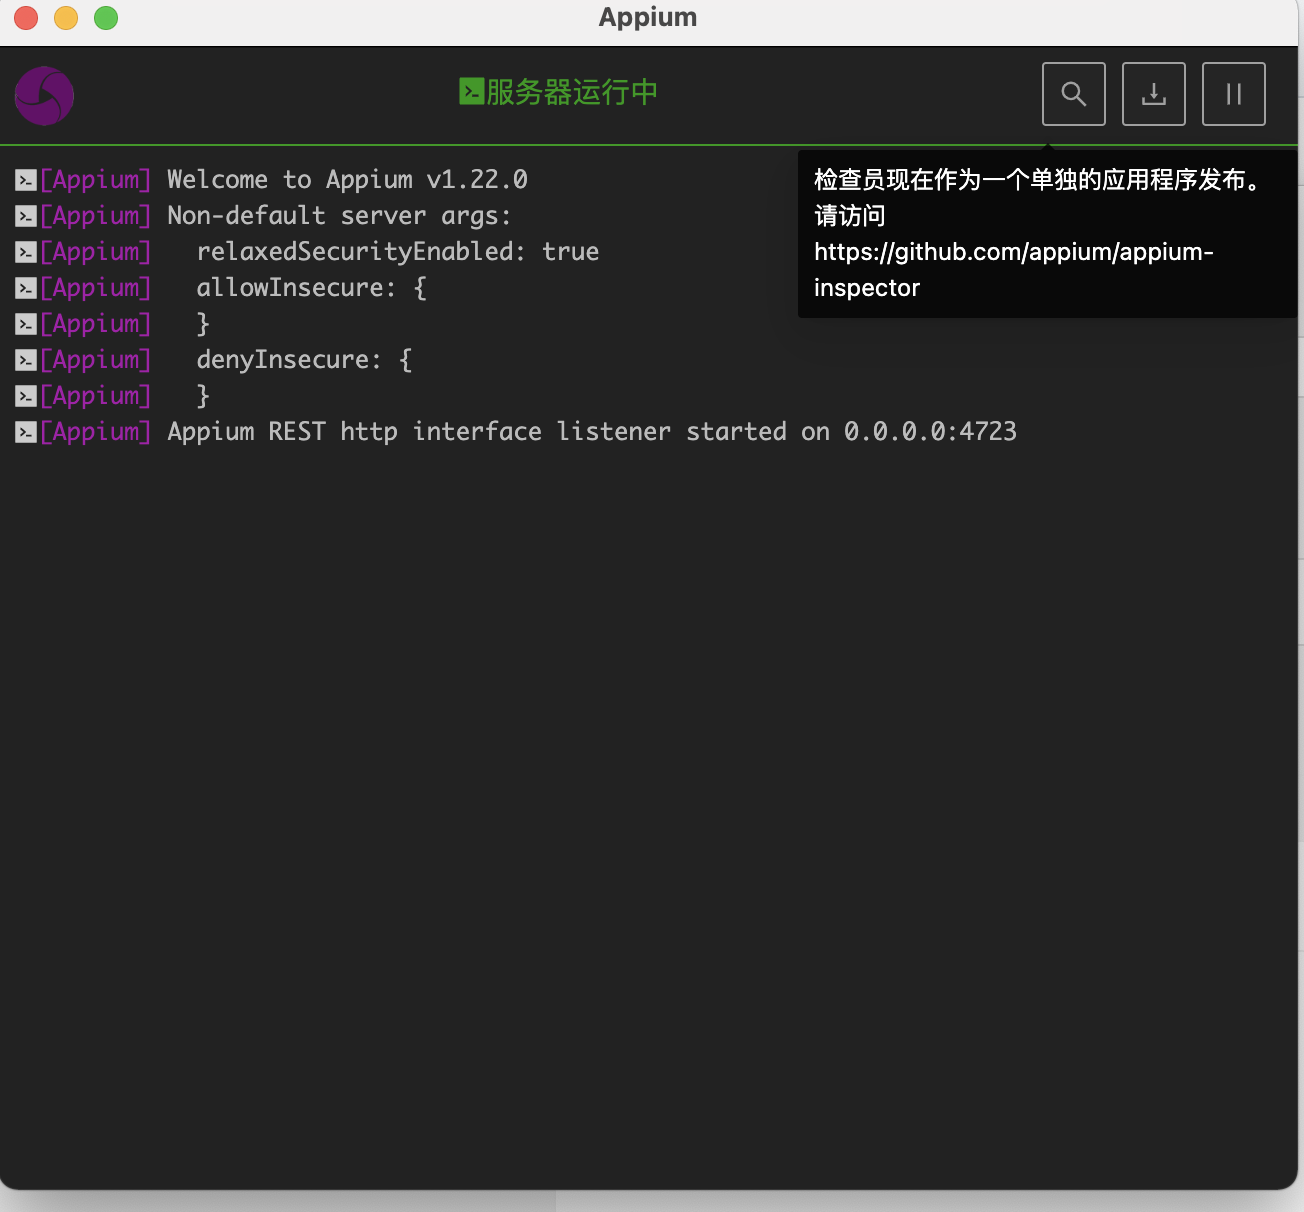
Task: Click the terminal icon next to denyInsecure line
Action: point(24,360)
